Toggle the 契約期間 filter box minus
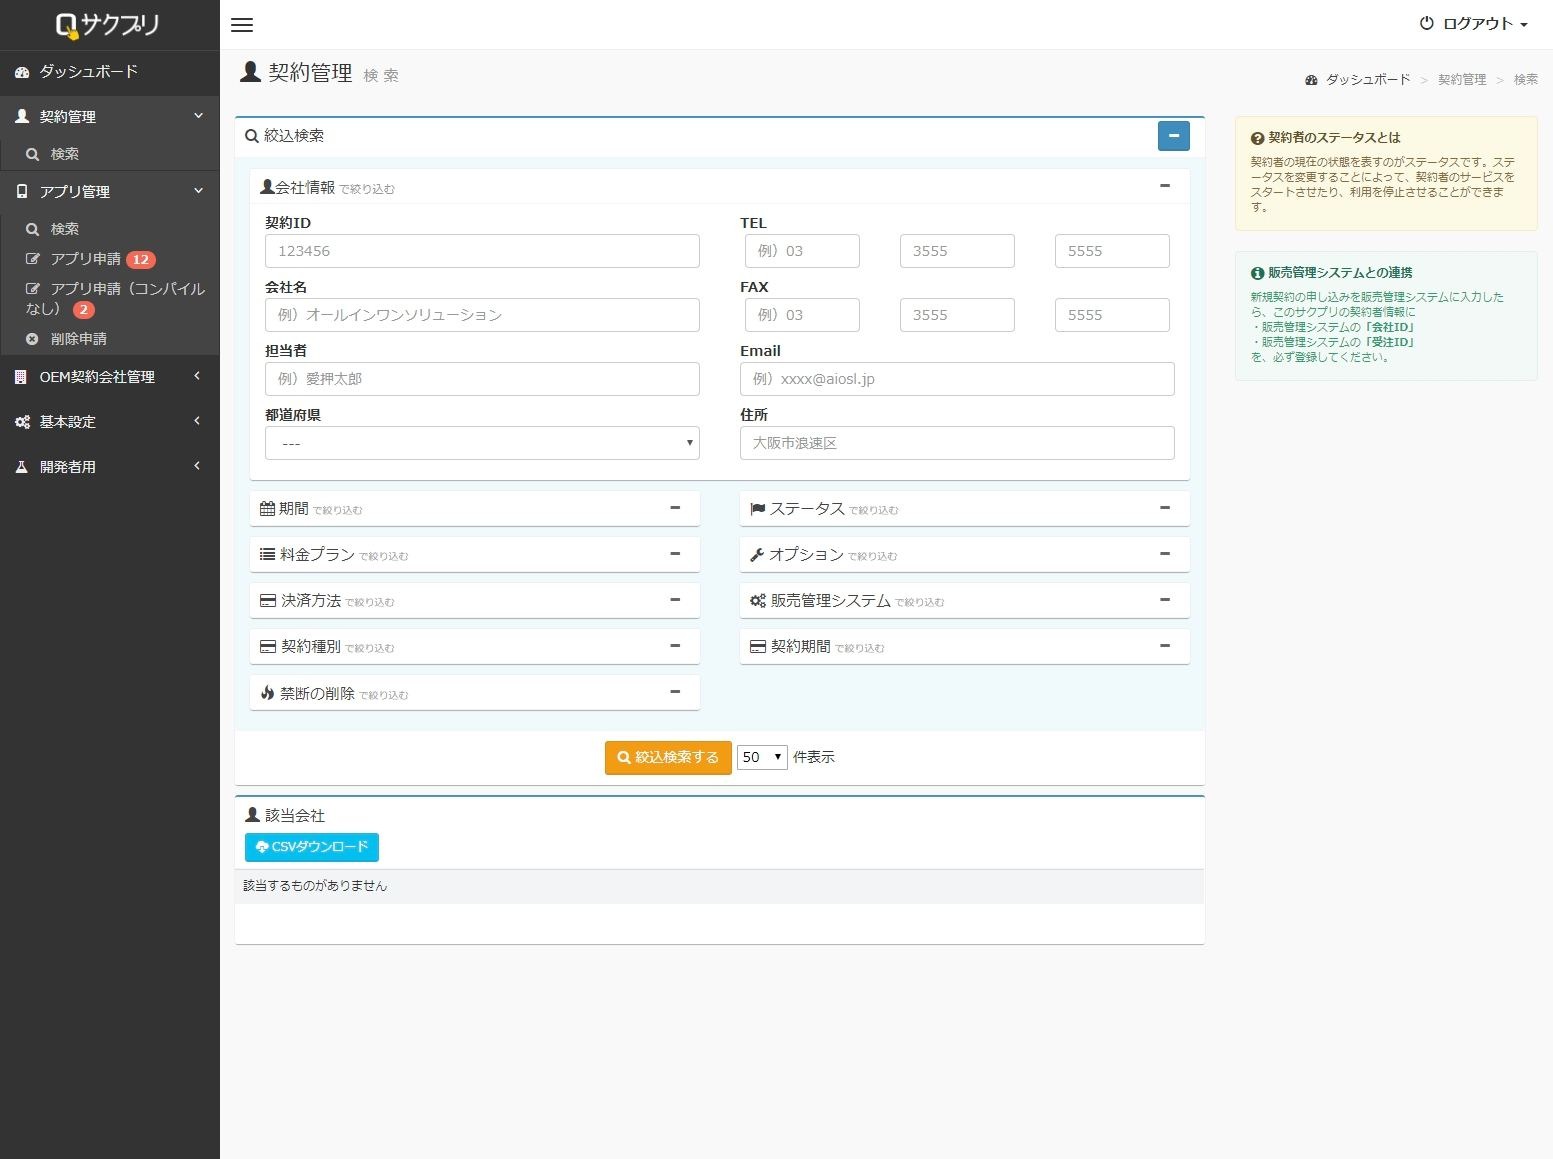Image resolution: width=1553 pixels, height=1159 pixels. pos(1165,646)
